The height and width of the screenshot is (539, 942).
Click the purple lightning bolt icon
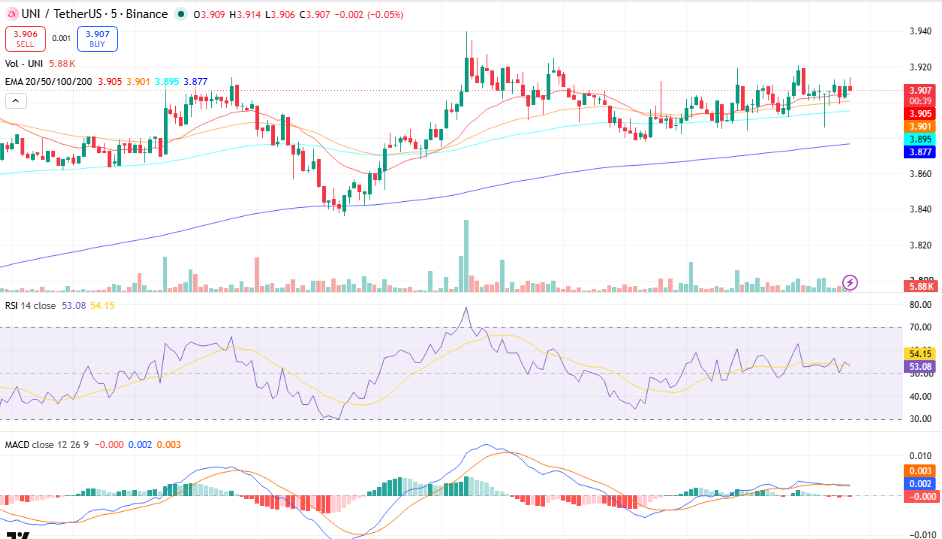[849, 282]
